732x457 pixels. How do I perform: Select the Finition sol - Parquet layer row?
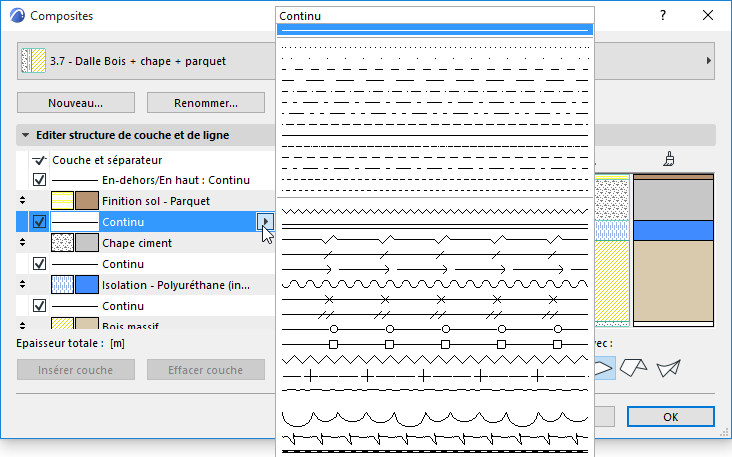pos(145,201)
